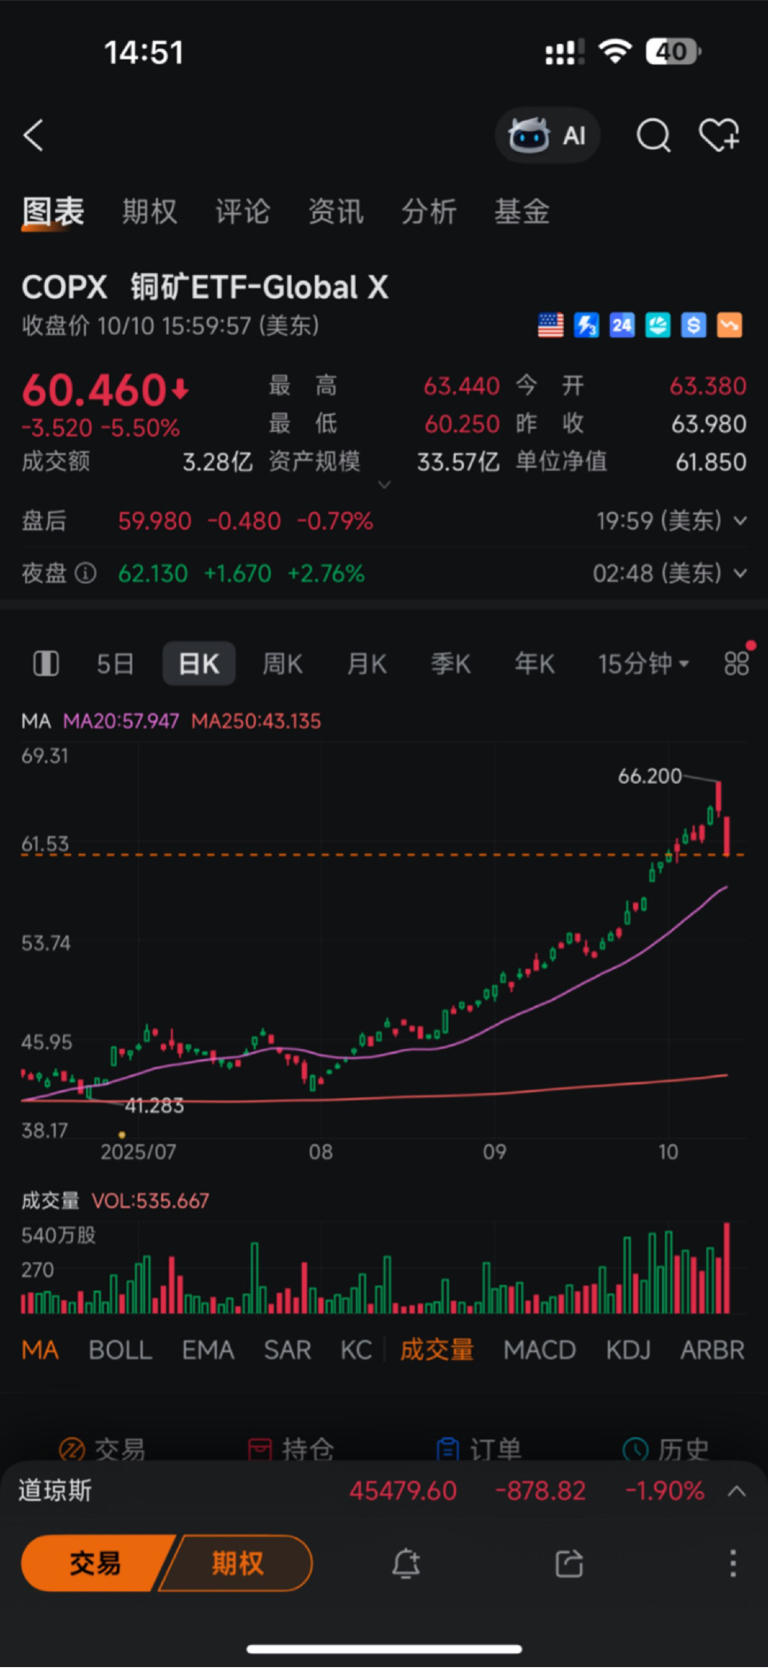The width and height of the screenshot is (768, 1668).
Task: Open search with magnifier icon
Action: [653, 135]
